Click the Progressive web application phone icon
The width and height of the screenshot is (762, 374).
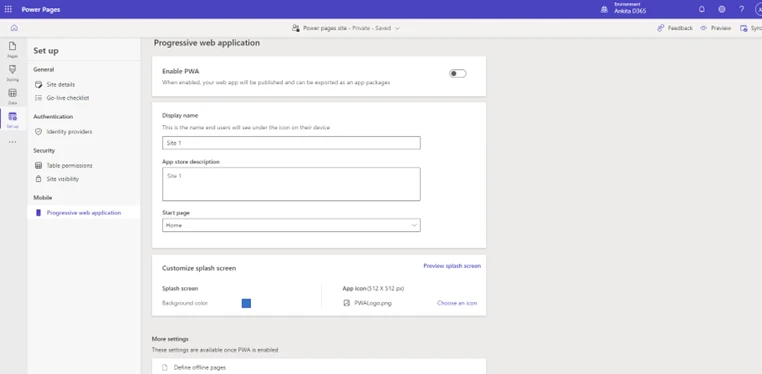(x=38, y=213)
